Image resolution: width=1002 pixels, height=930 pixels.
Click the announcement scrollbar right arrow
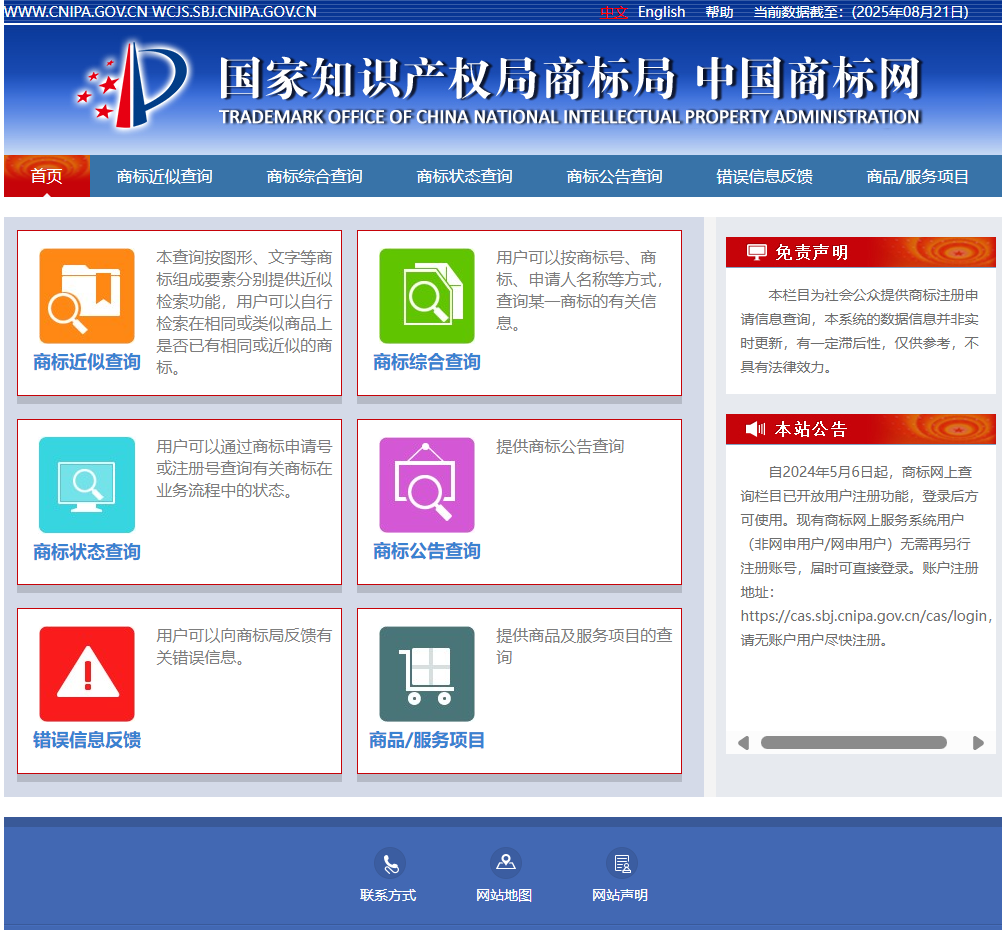(x=978, y=743)
